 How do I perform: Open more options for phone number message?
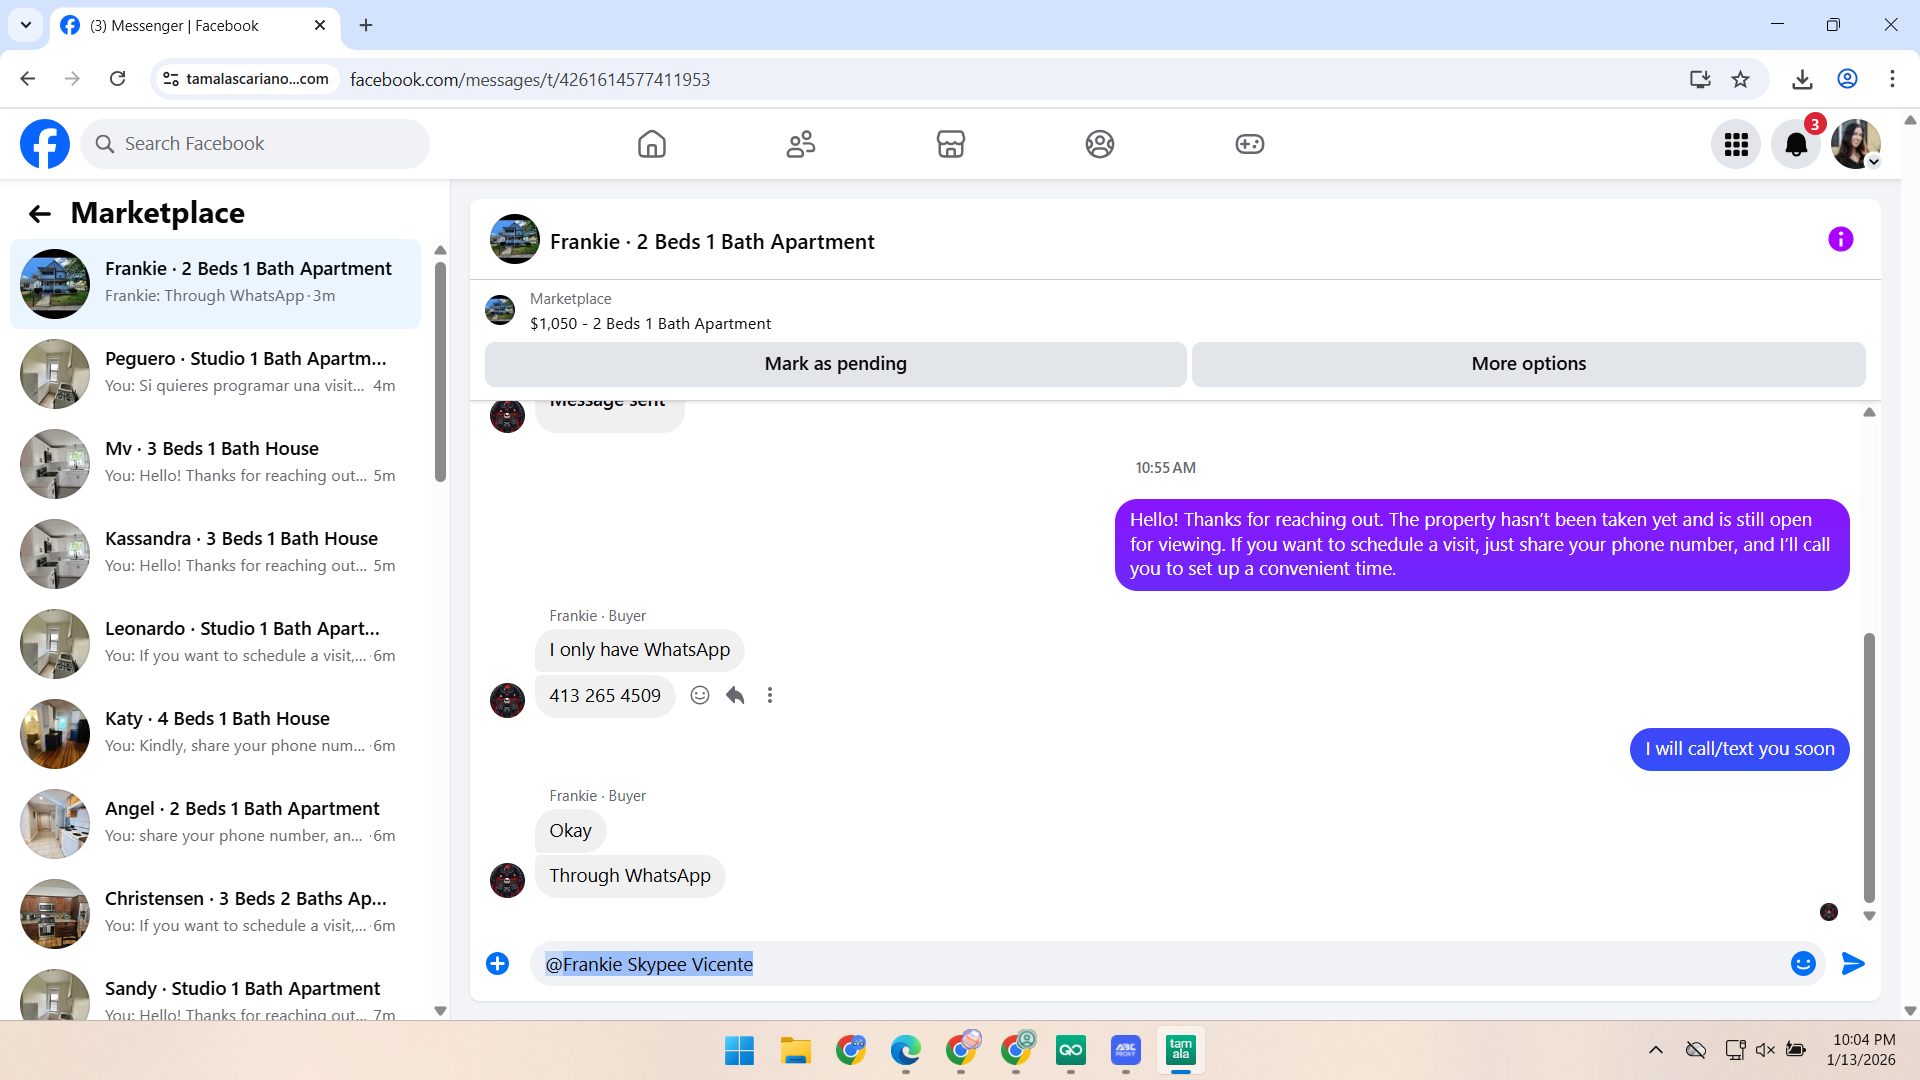[x=770, y=695]
